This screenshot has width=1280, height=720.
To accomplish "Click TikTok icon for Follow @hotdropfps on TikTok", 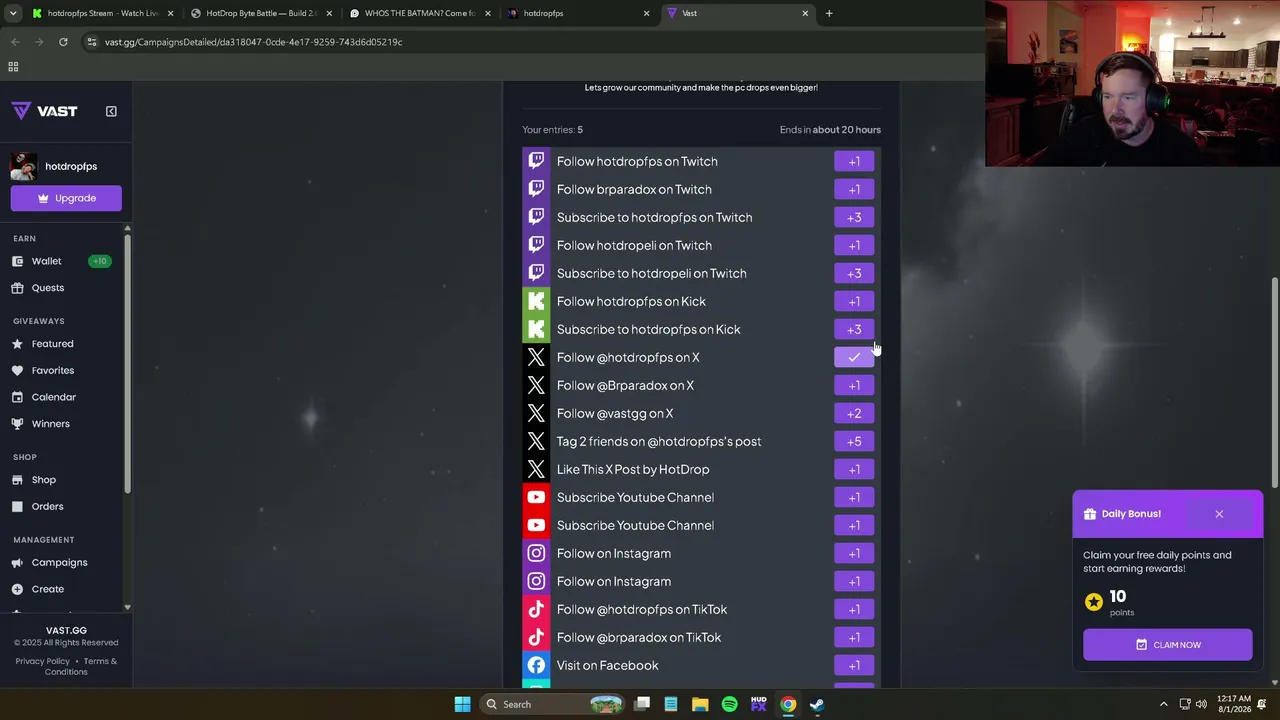I will tap(536, 609).
